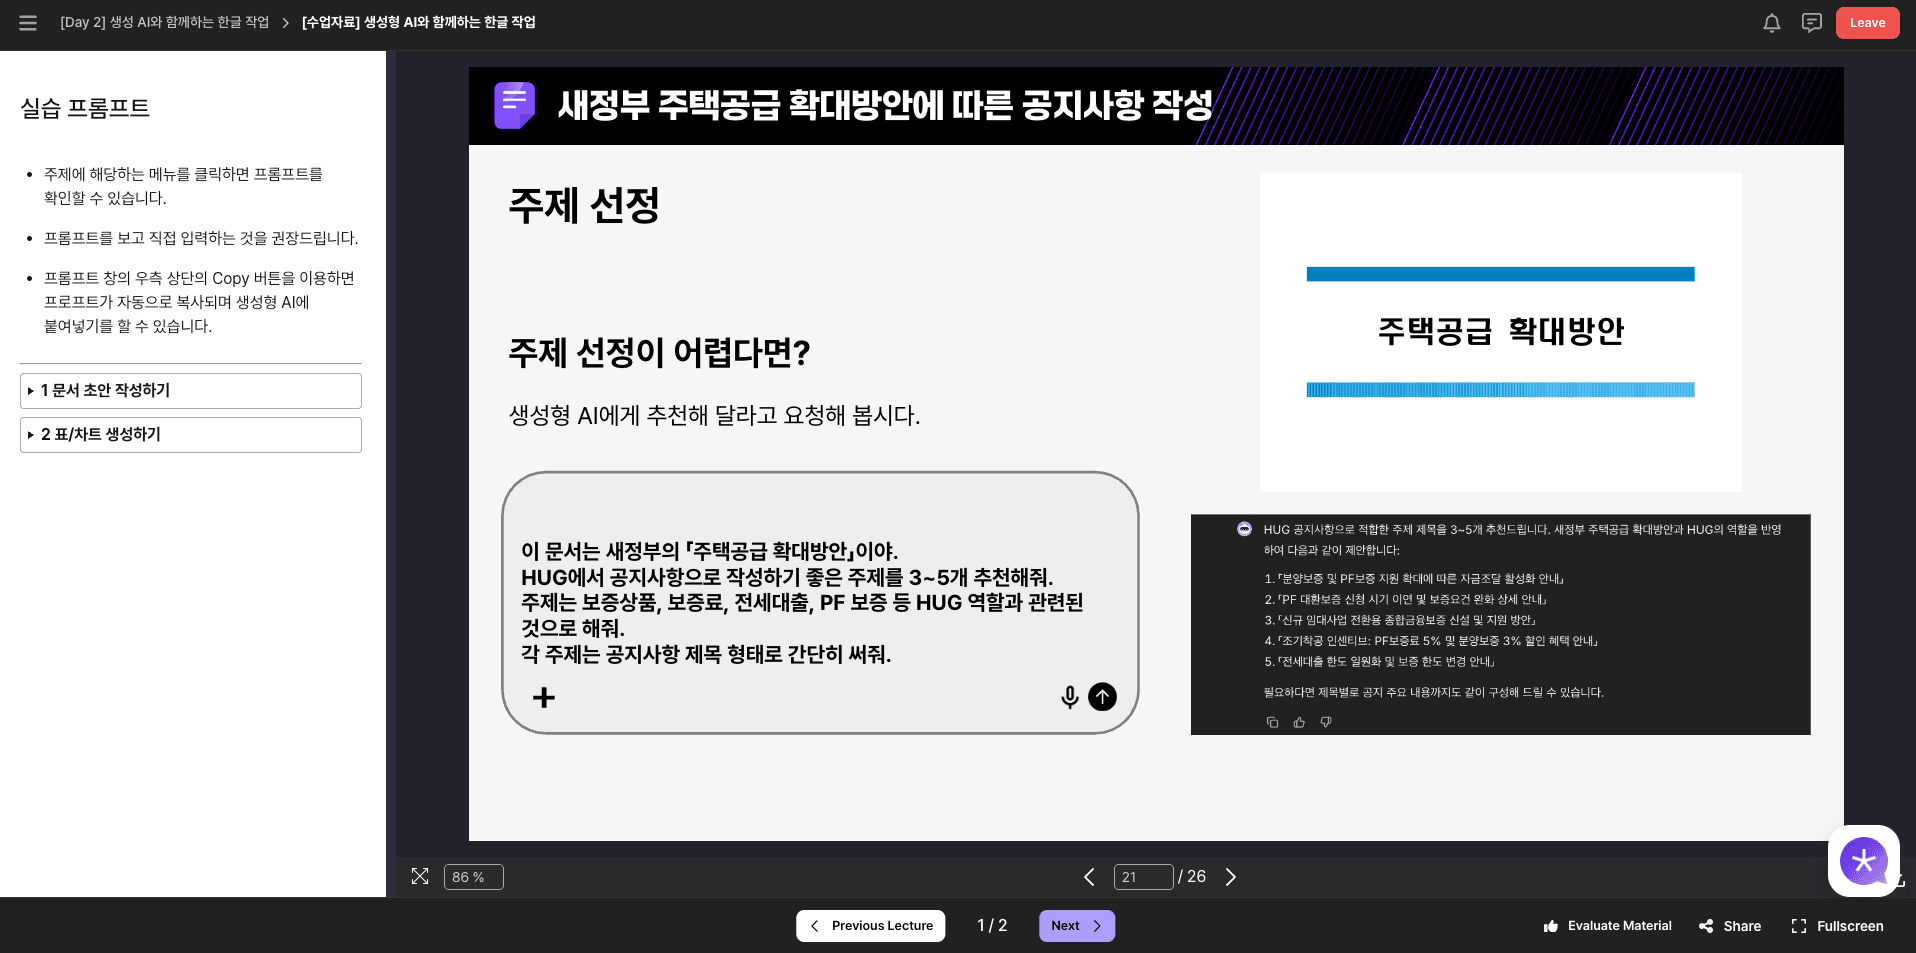Open notifications bell

click(x=1771, y=23)
